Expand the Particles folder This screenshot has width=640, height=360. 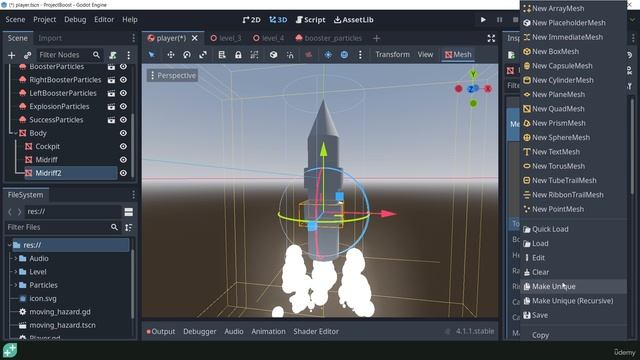16,285
